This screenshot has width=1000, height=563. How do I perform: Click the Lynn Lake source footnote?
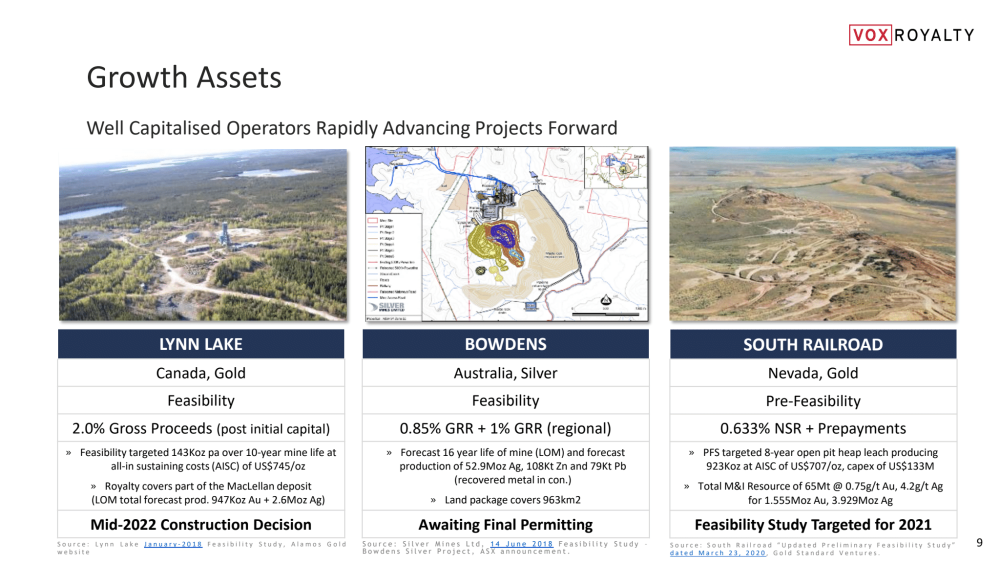click(x=202, y=548)
